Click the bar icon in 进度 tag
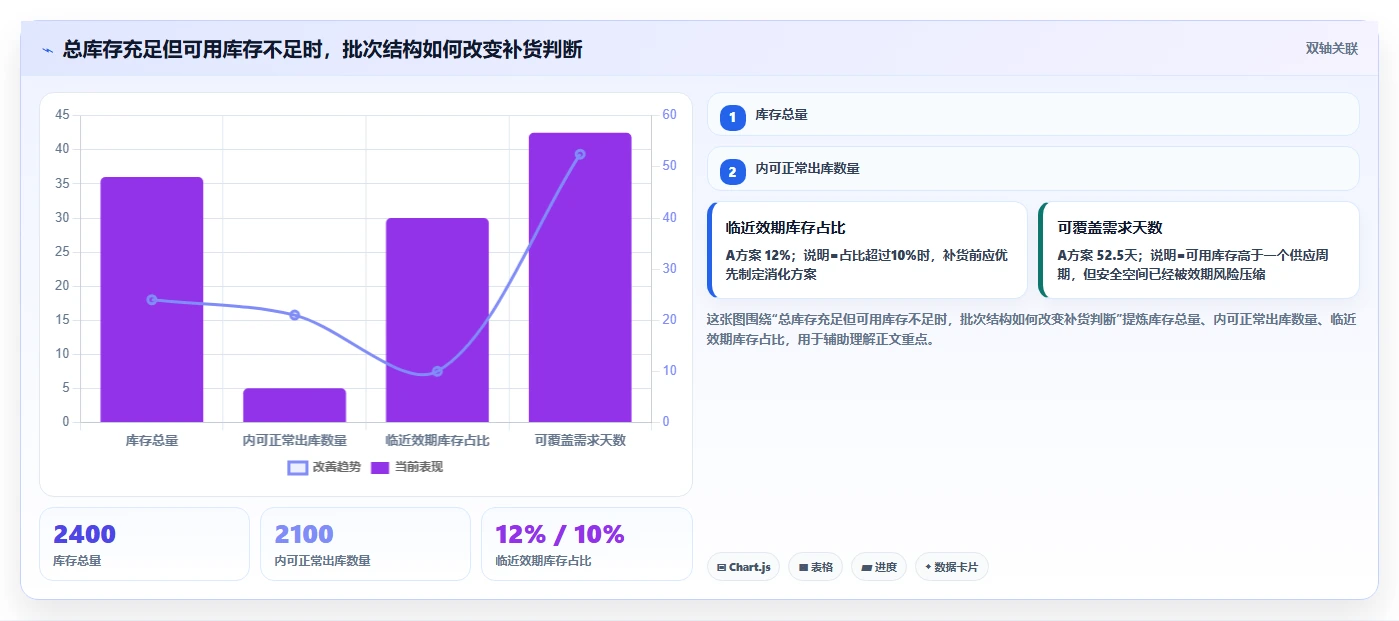The width and height of the screenshot is (1399, 621). tap(866, 567)
